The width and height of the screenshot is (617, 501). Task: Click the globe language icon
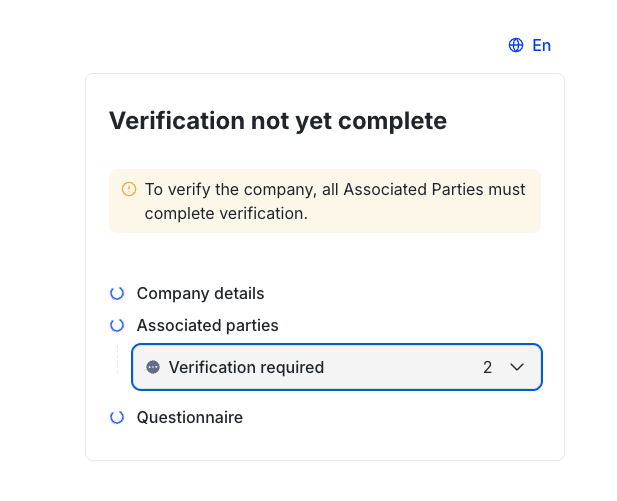click(516, 45)
